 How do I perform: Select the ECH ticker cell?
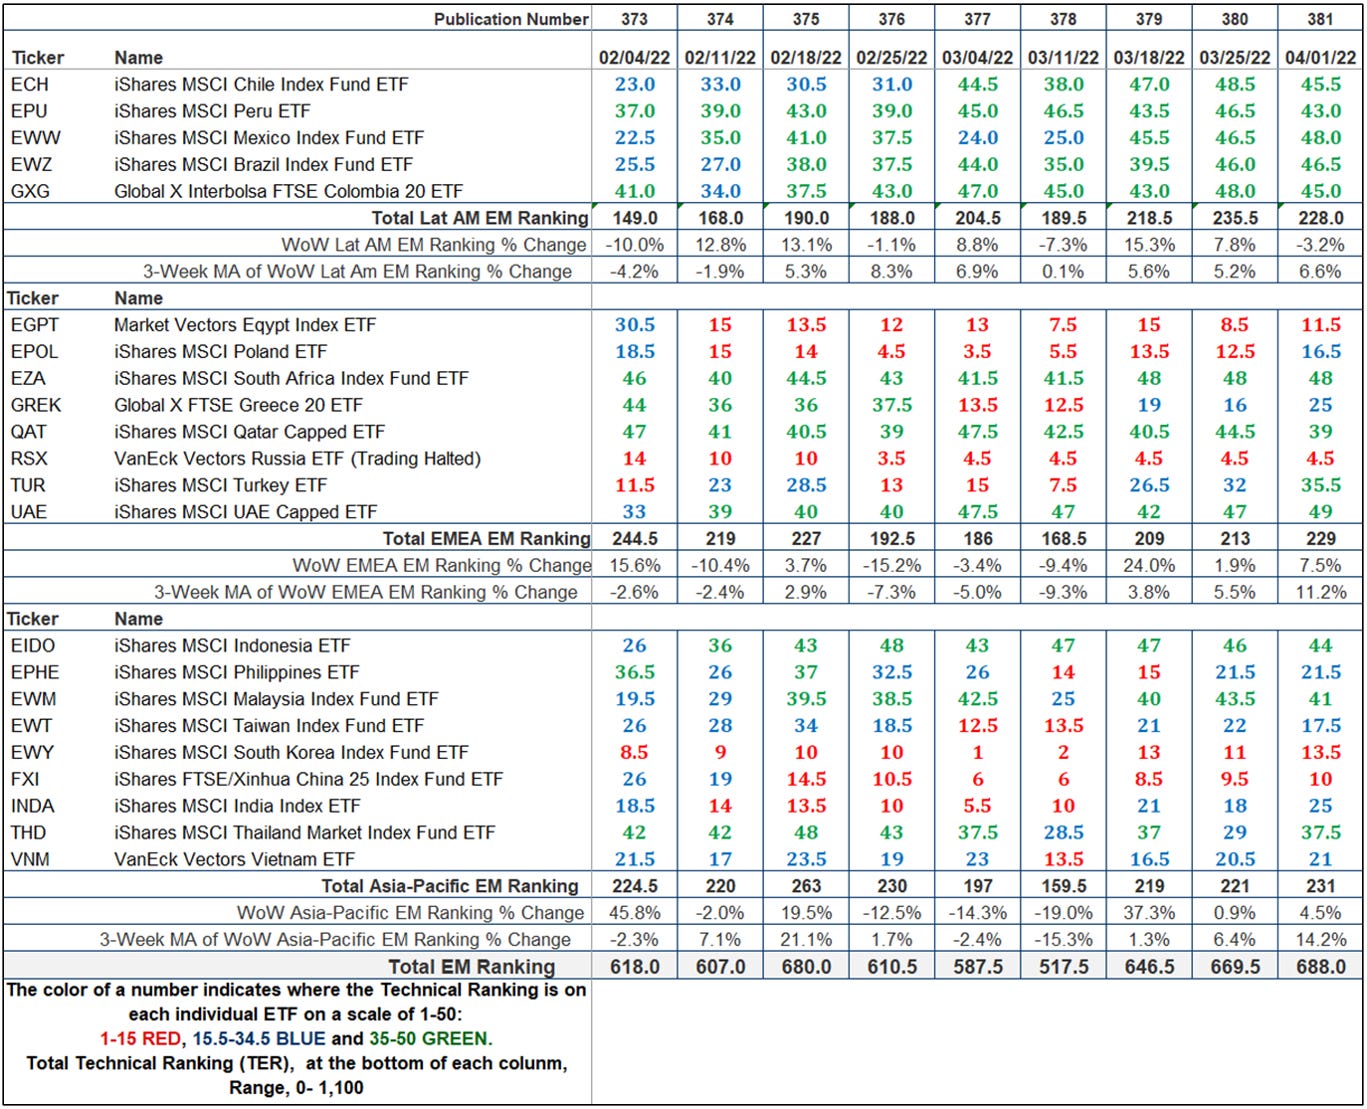(30, 85)
